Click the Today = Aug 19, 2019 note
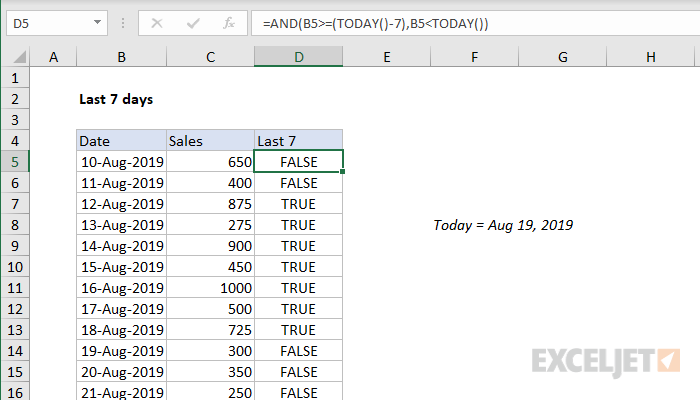The image size is (700, 400). pyautogui.click(x=503, y=225)
